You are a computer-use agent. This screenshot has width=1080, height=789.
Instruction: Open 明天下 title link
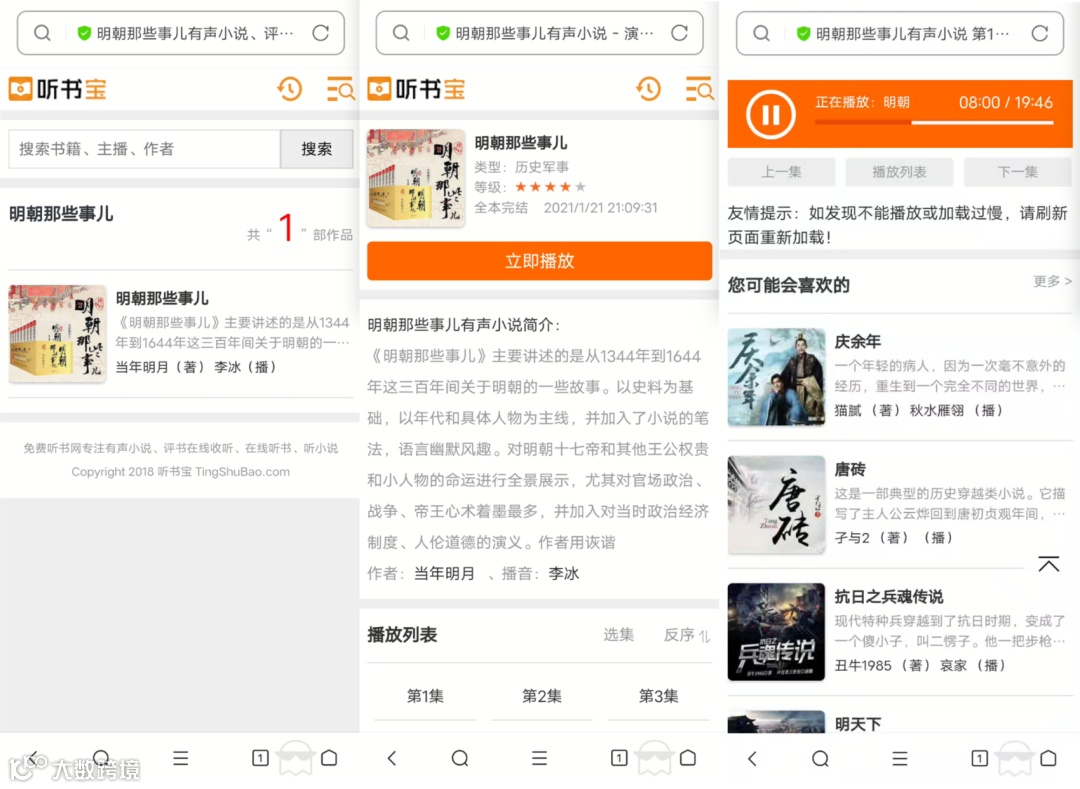pyautogui.click(x=858, y=724)
